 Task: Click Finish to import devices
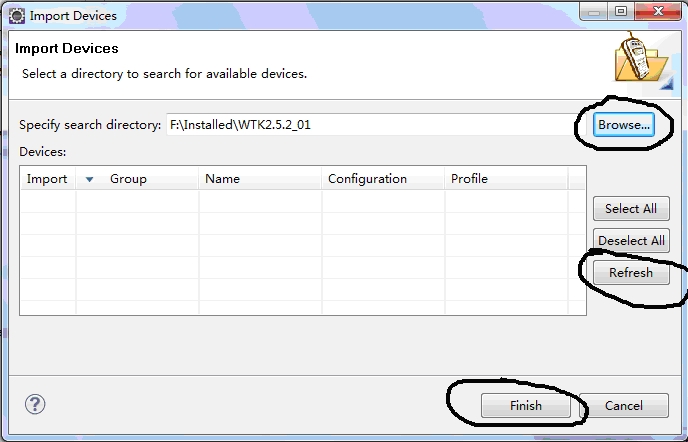pyautogui.click(x=526, y=406)
